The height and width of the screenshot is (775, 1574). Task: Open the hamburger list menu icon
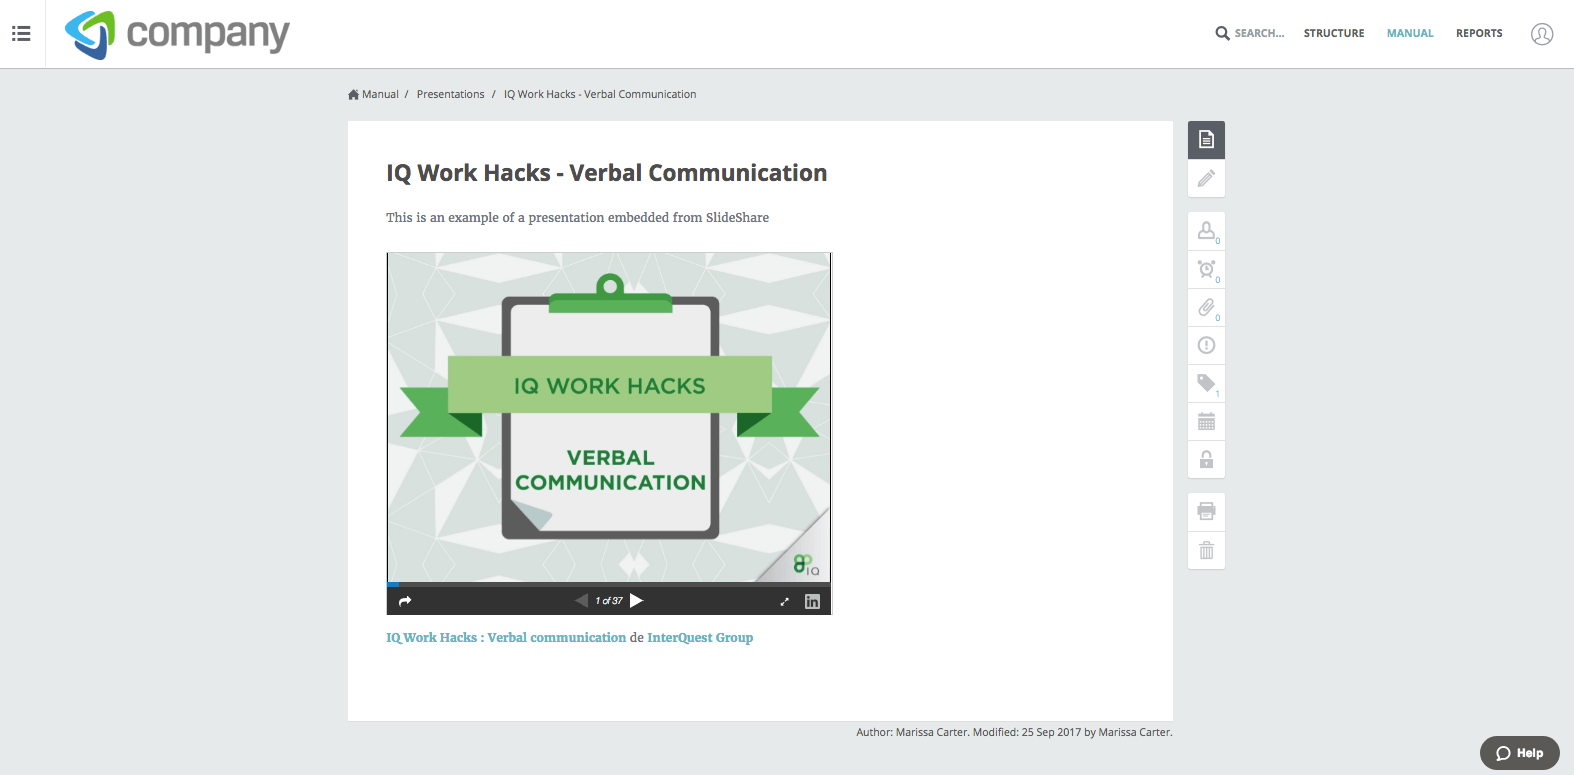pos(21,34)
